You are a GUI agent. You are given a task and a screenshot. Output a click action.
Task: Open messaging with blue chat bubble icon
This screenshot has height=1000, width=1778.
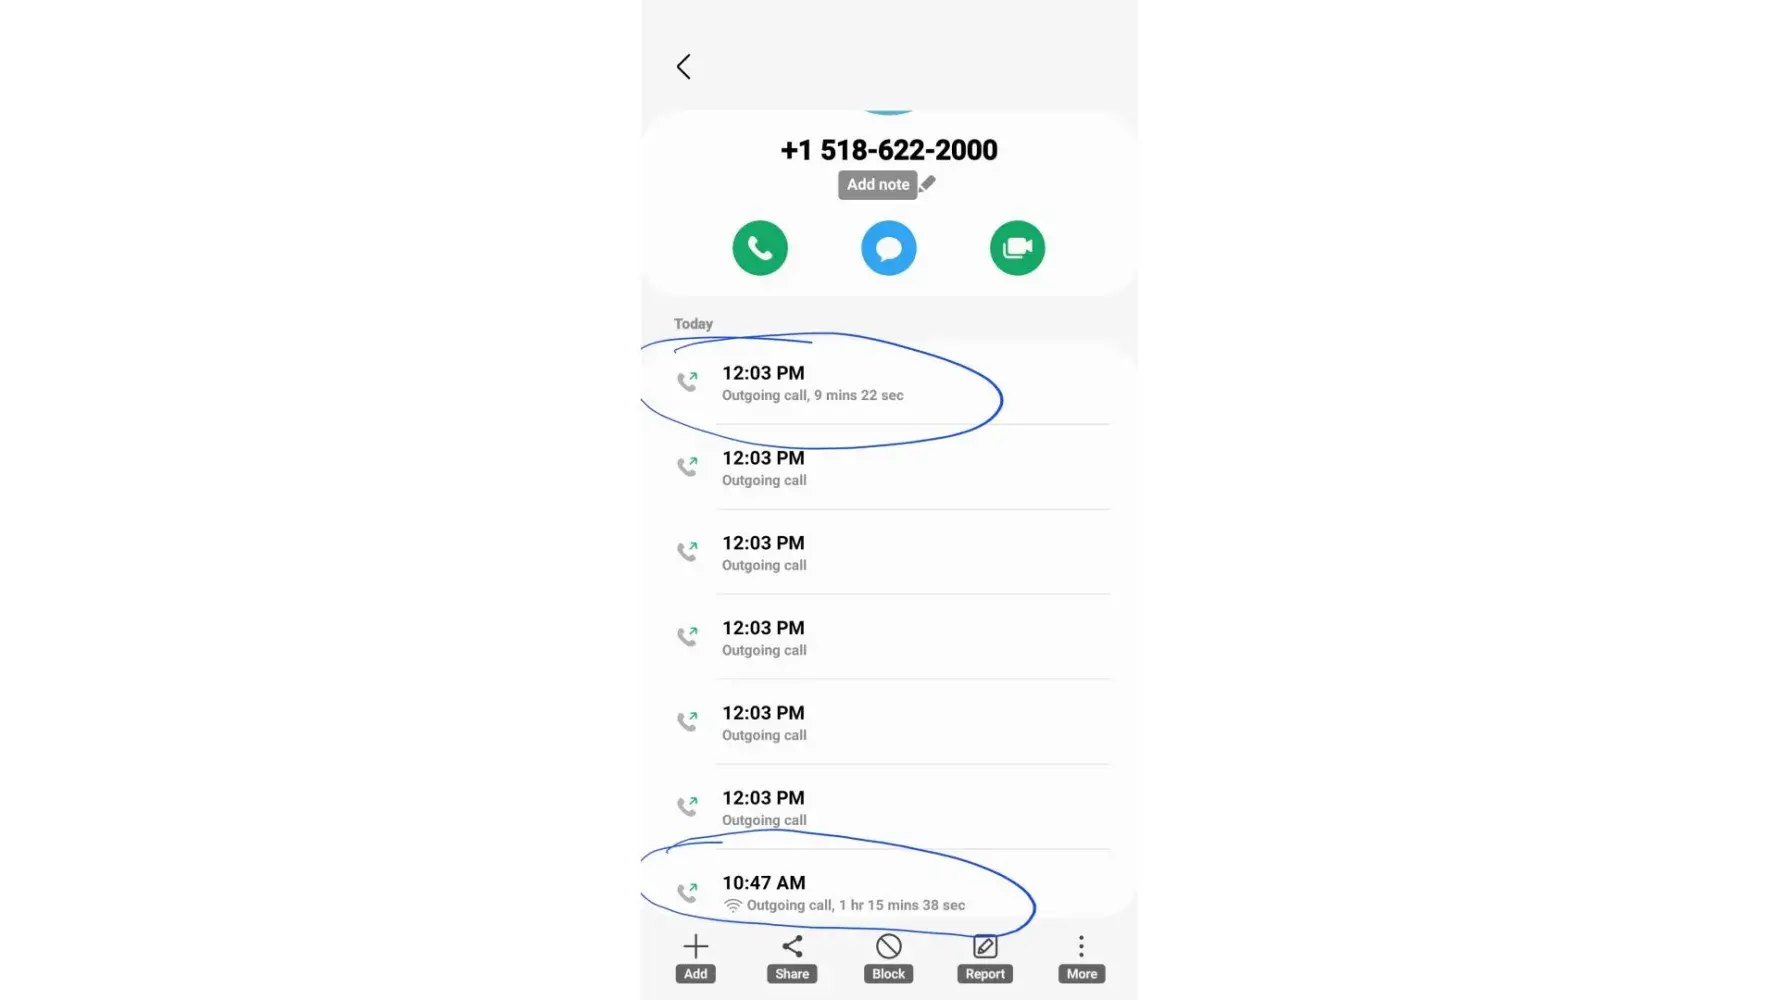coord(889,248)
